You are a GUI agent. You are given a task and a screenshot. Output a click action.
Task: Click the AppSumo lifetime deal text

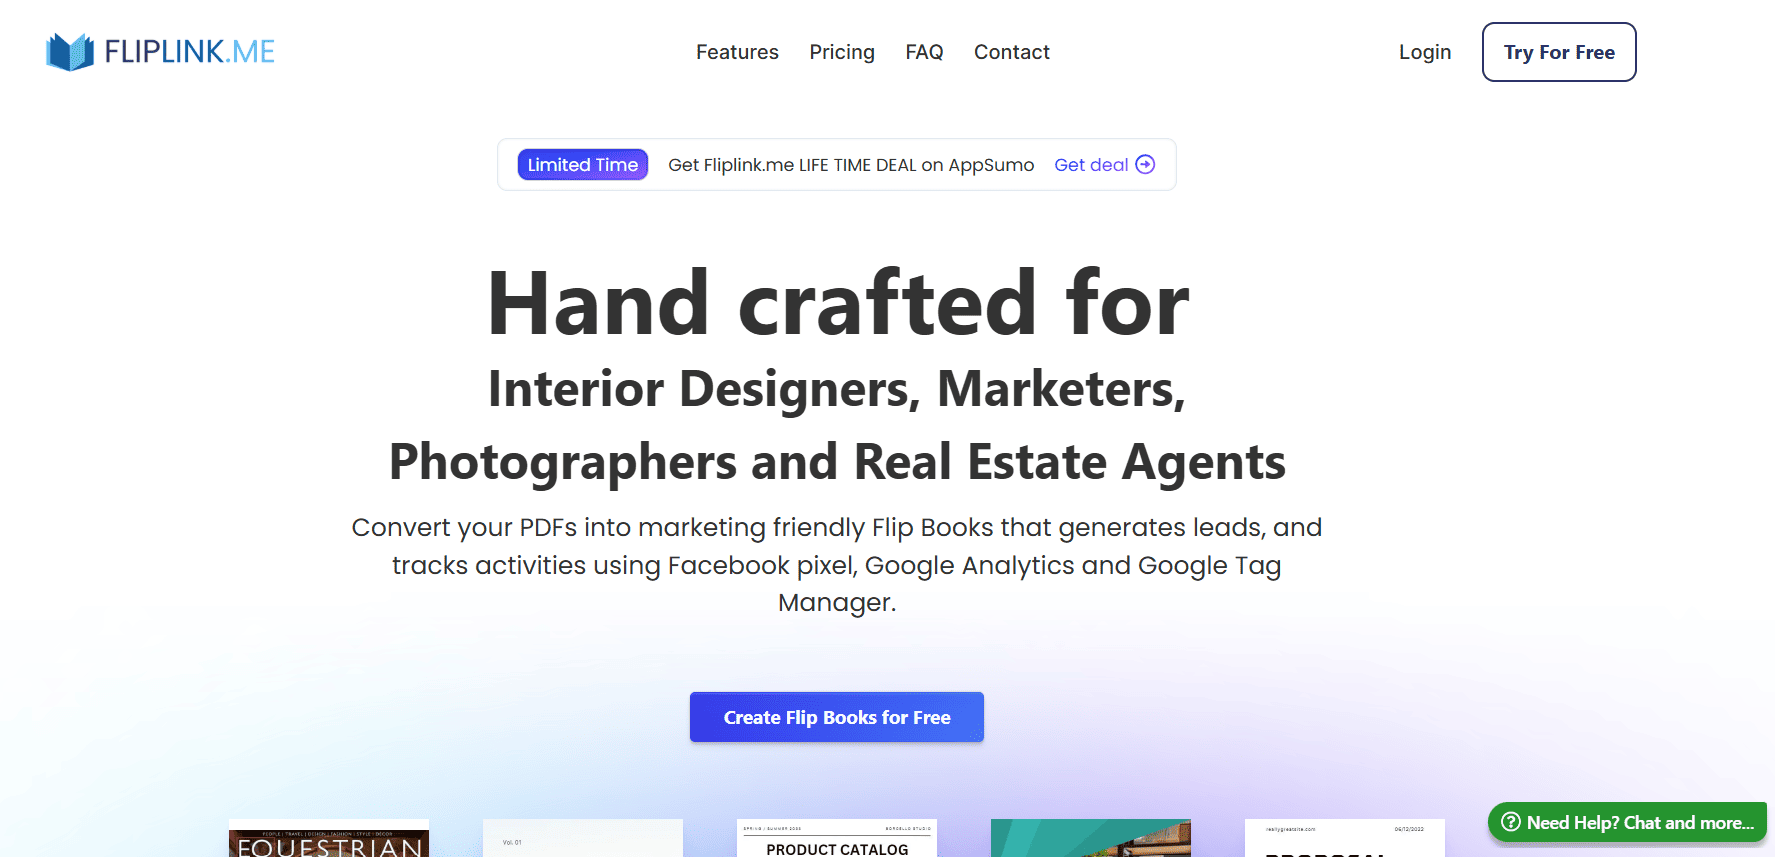click(851, 165)
